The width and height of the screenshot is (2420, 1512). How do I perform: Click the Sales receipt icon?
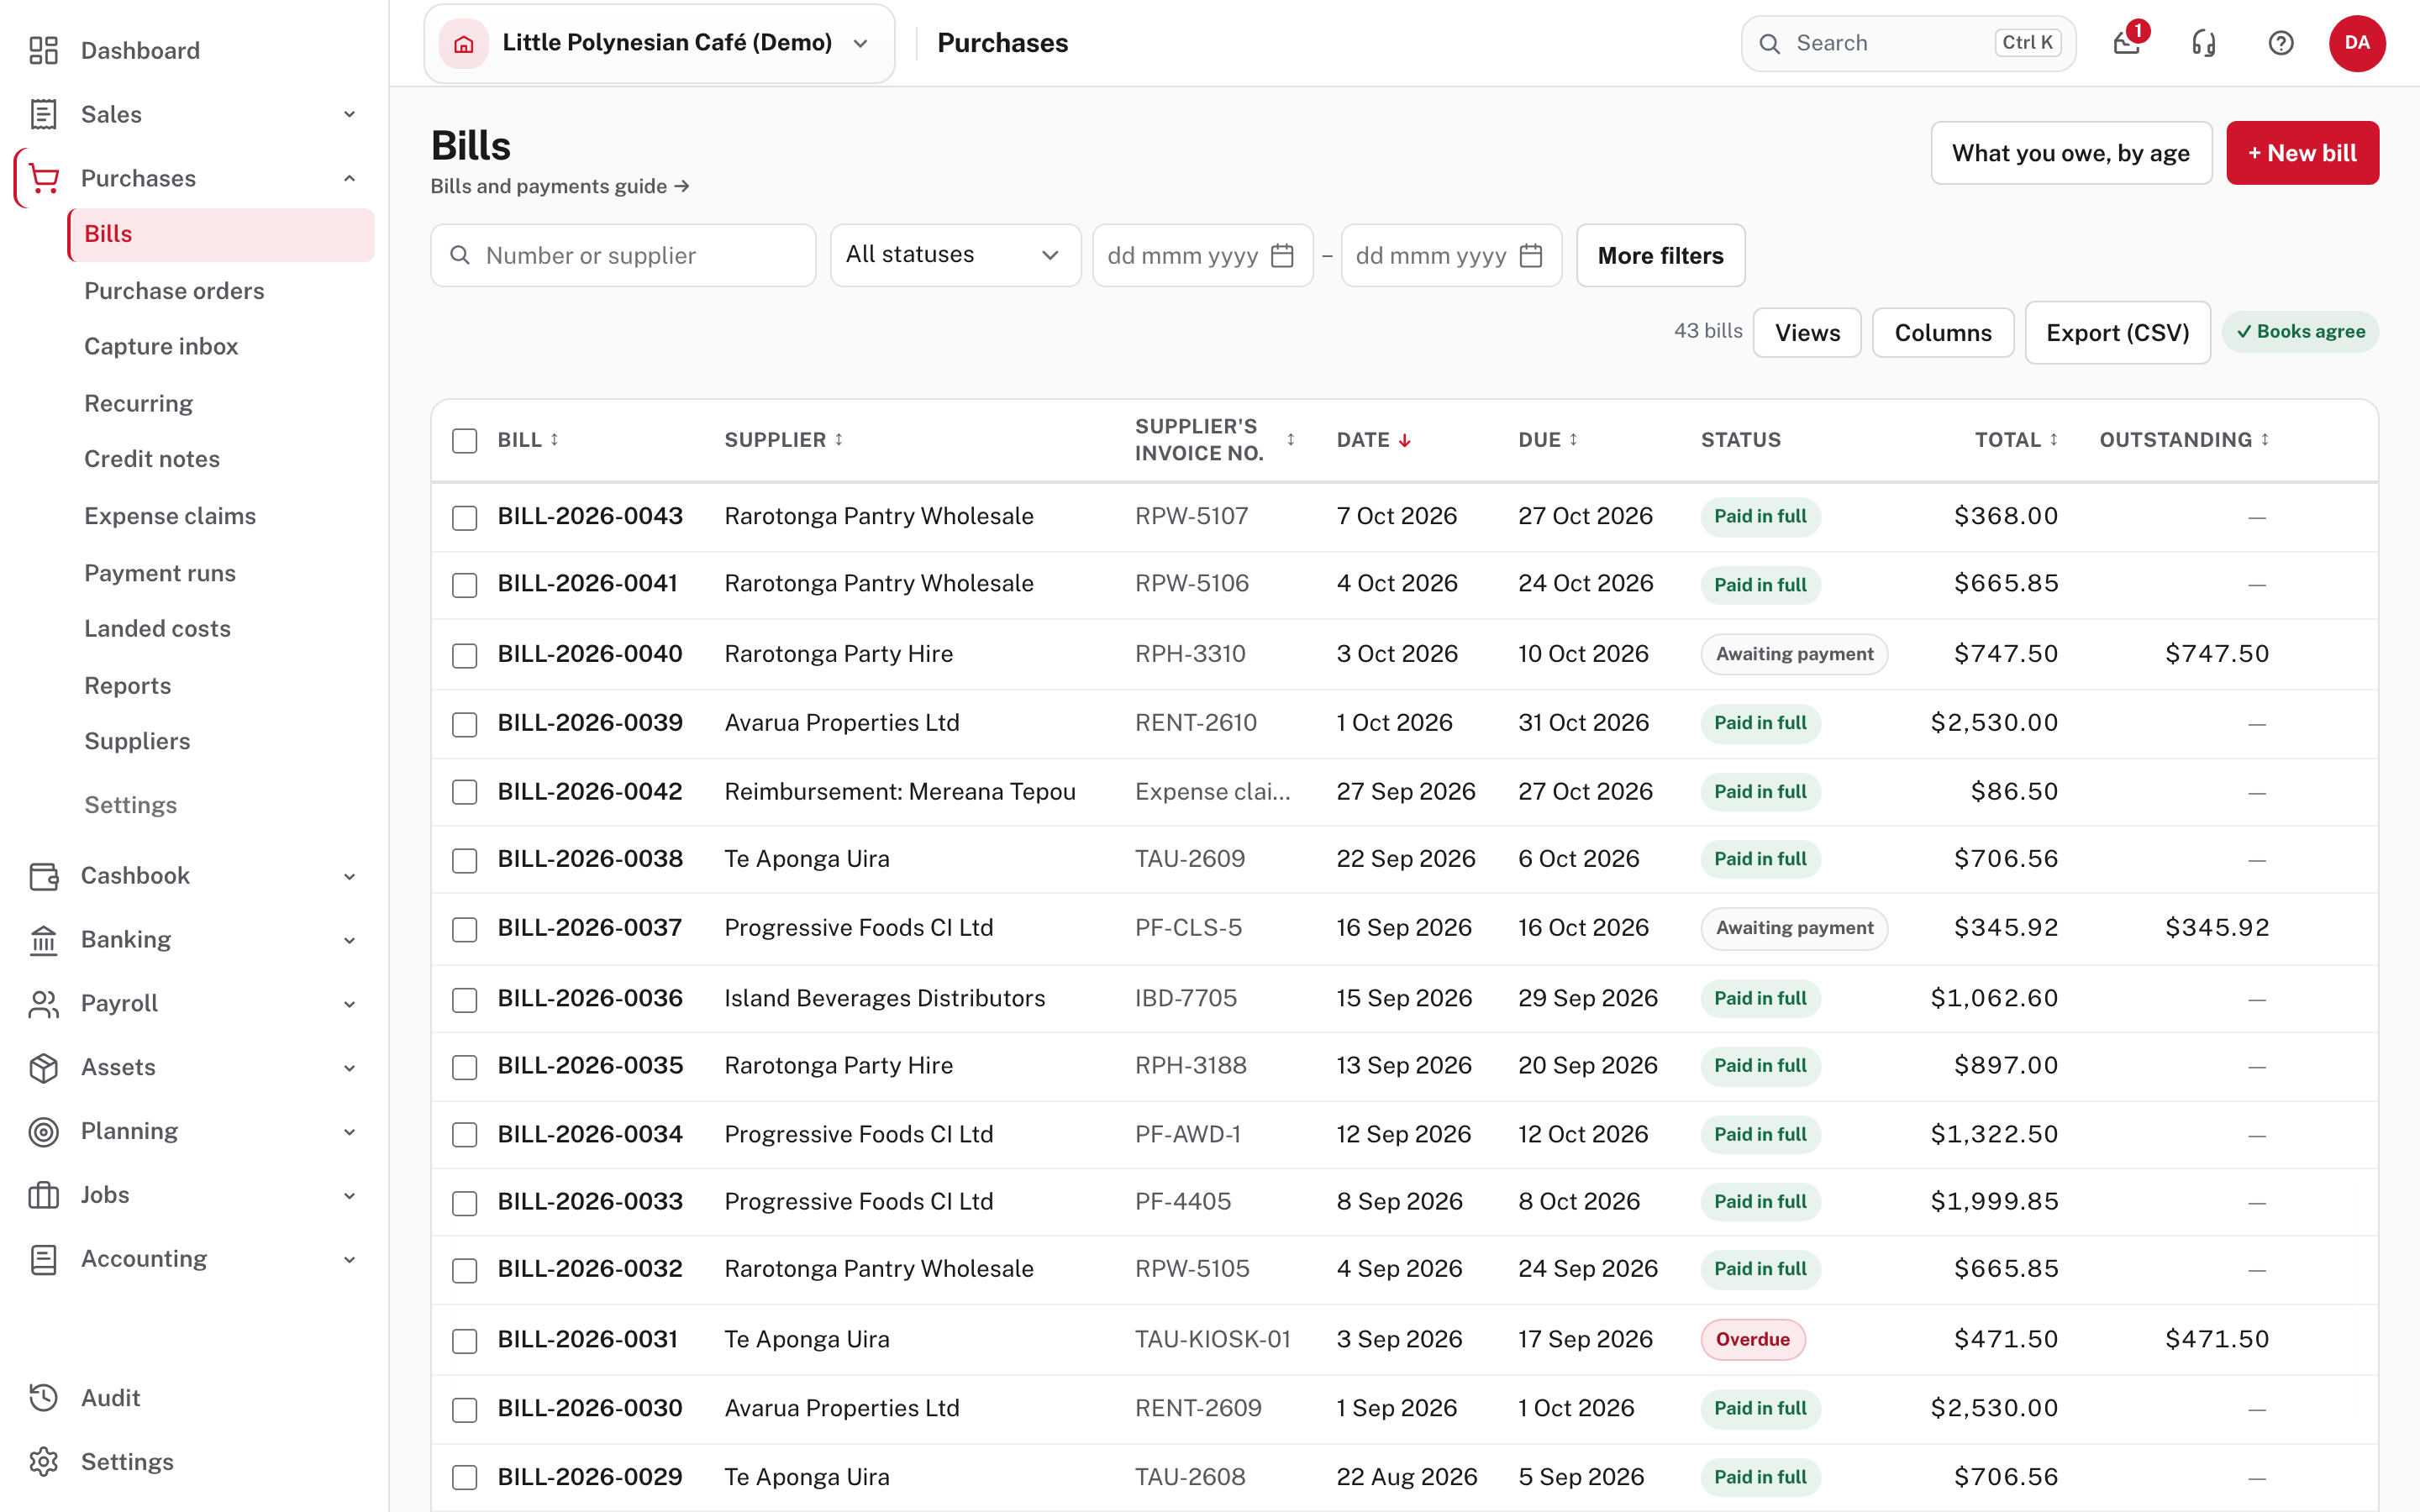click(x=43, y=114)
